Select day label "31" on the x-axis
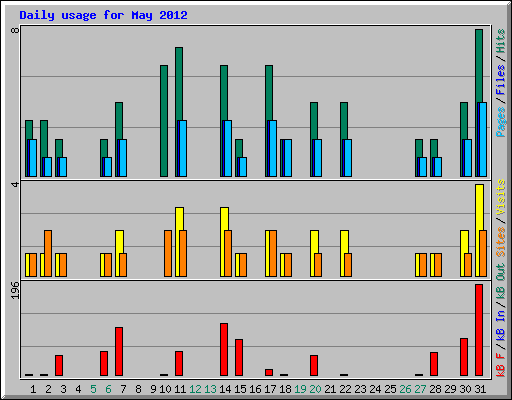The width and height of the screenshot is (512, 400). click(x=480, y=389)
